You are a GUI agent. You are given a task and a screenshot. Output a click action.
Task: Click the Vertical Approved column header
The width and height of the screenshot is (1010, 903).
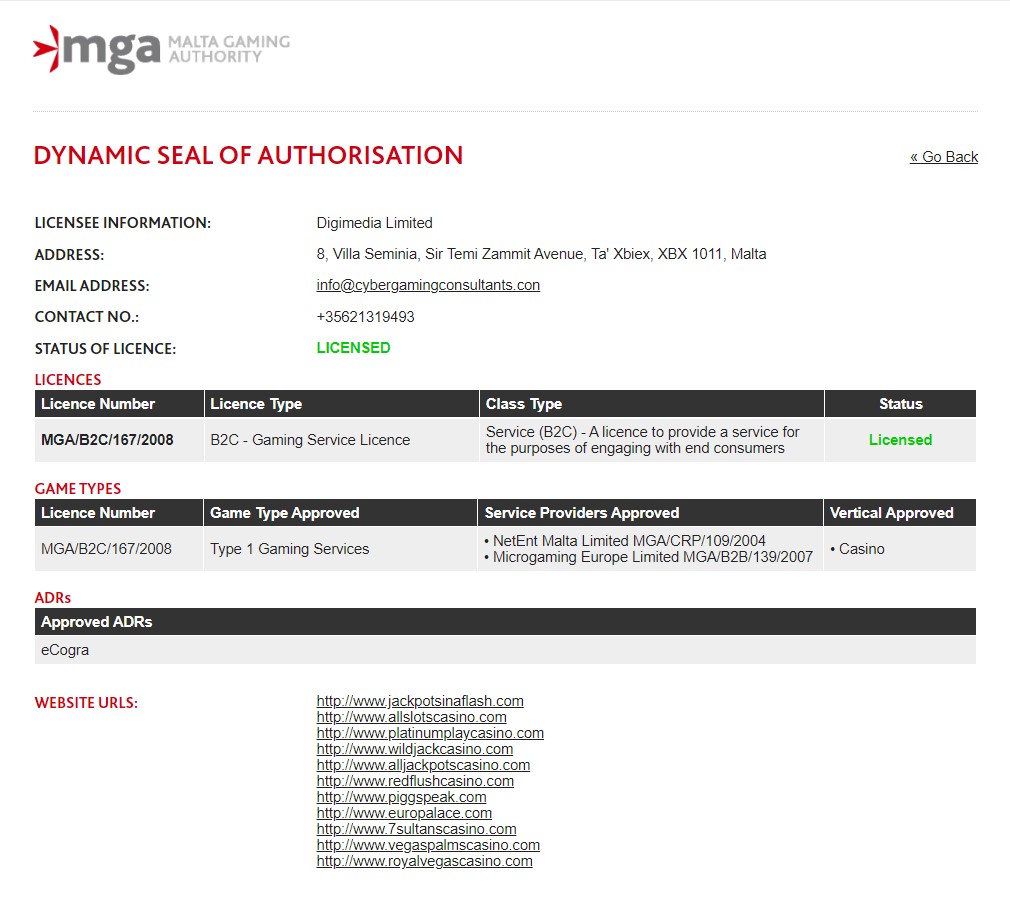pyautogui.click(x=900, y=513)
